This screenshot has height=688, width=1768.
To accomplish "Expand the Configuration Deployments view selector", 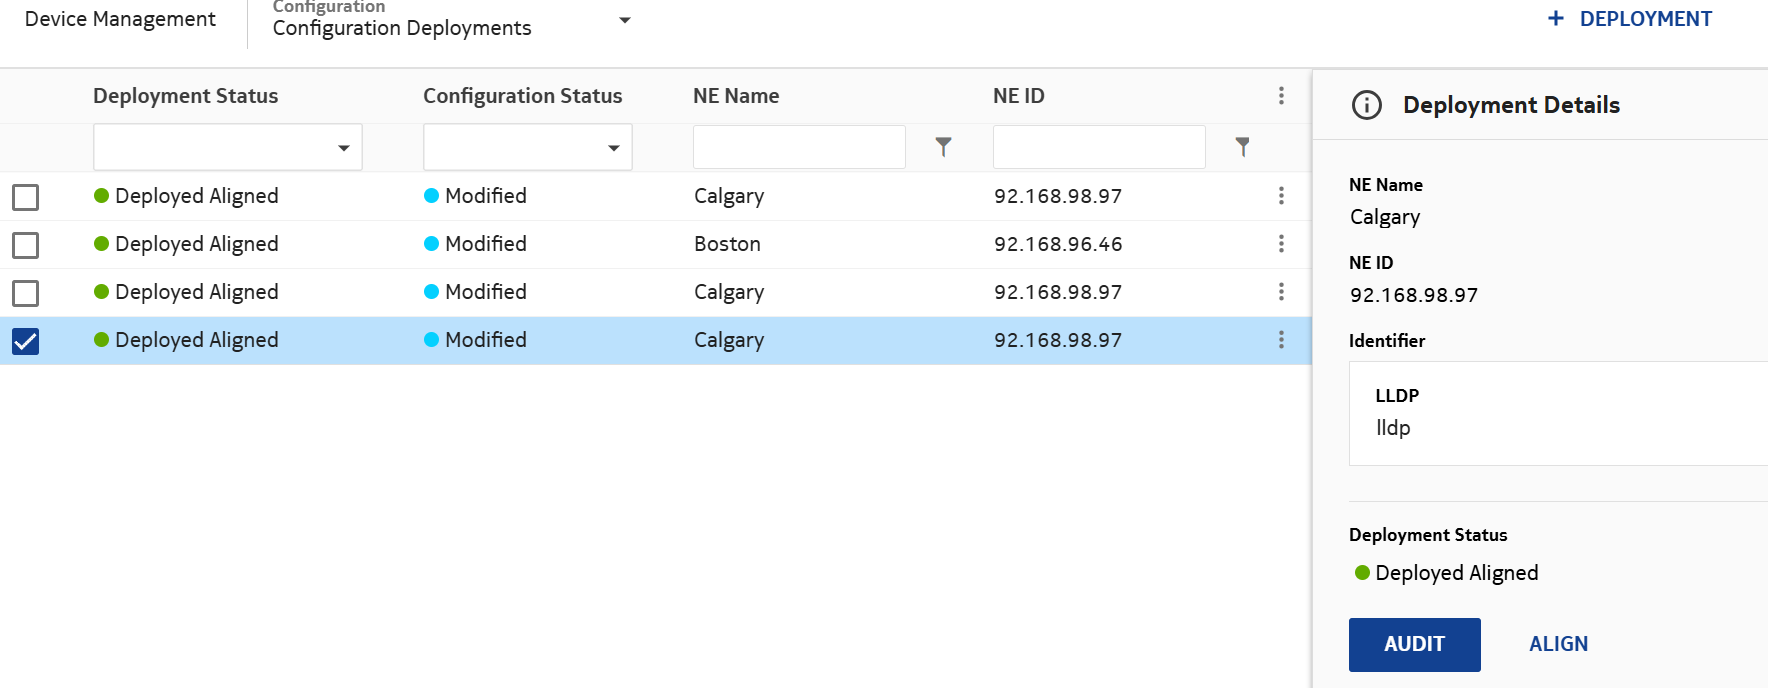I will click(624, 20).
